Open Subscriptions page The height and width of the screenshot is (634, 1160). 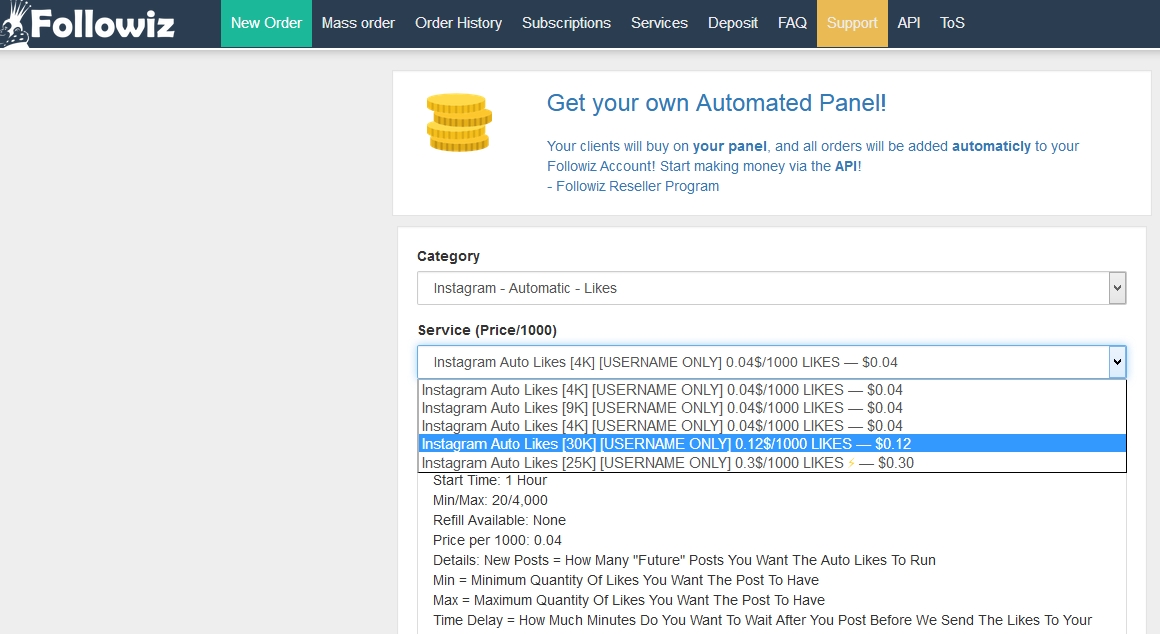click(x=567, y=23)
